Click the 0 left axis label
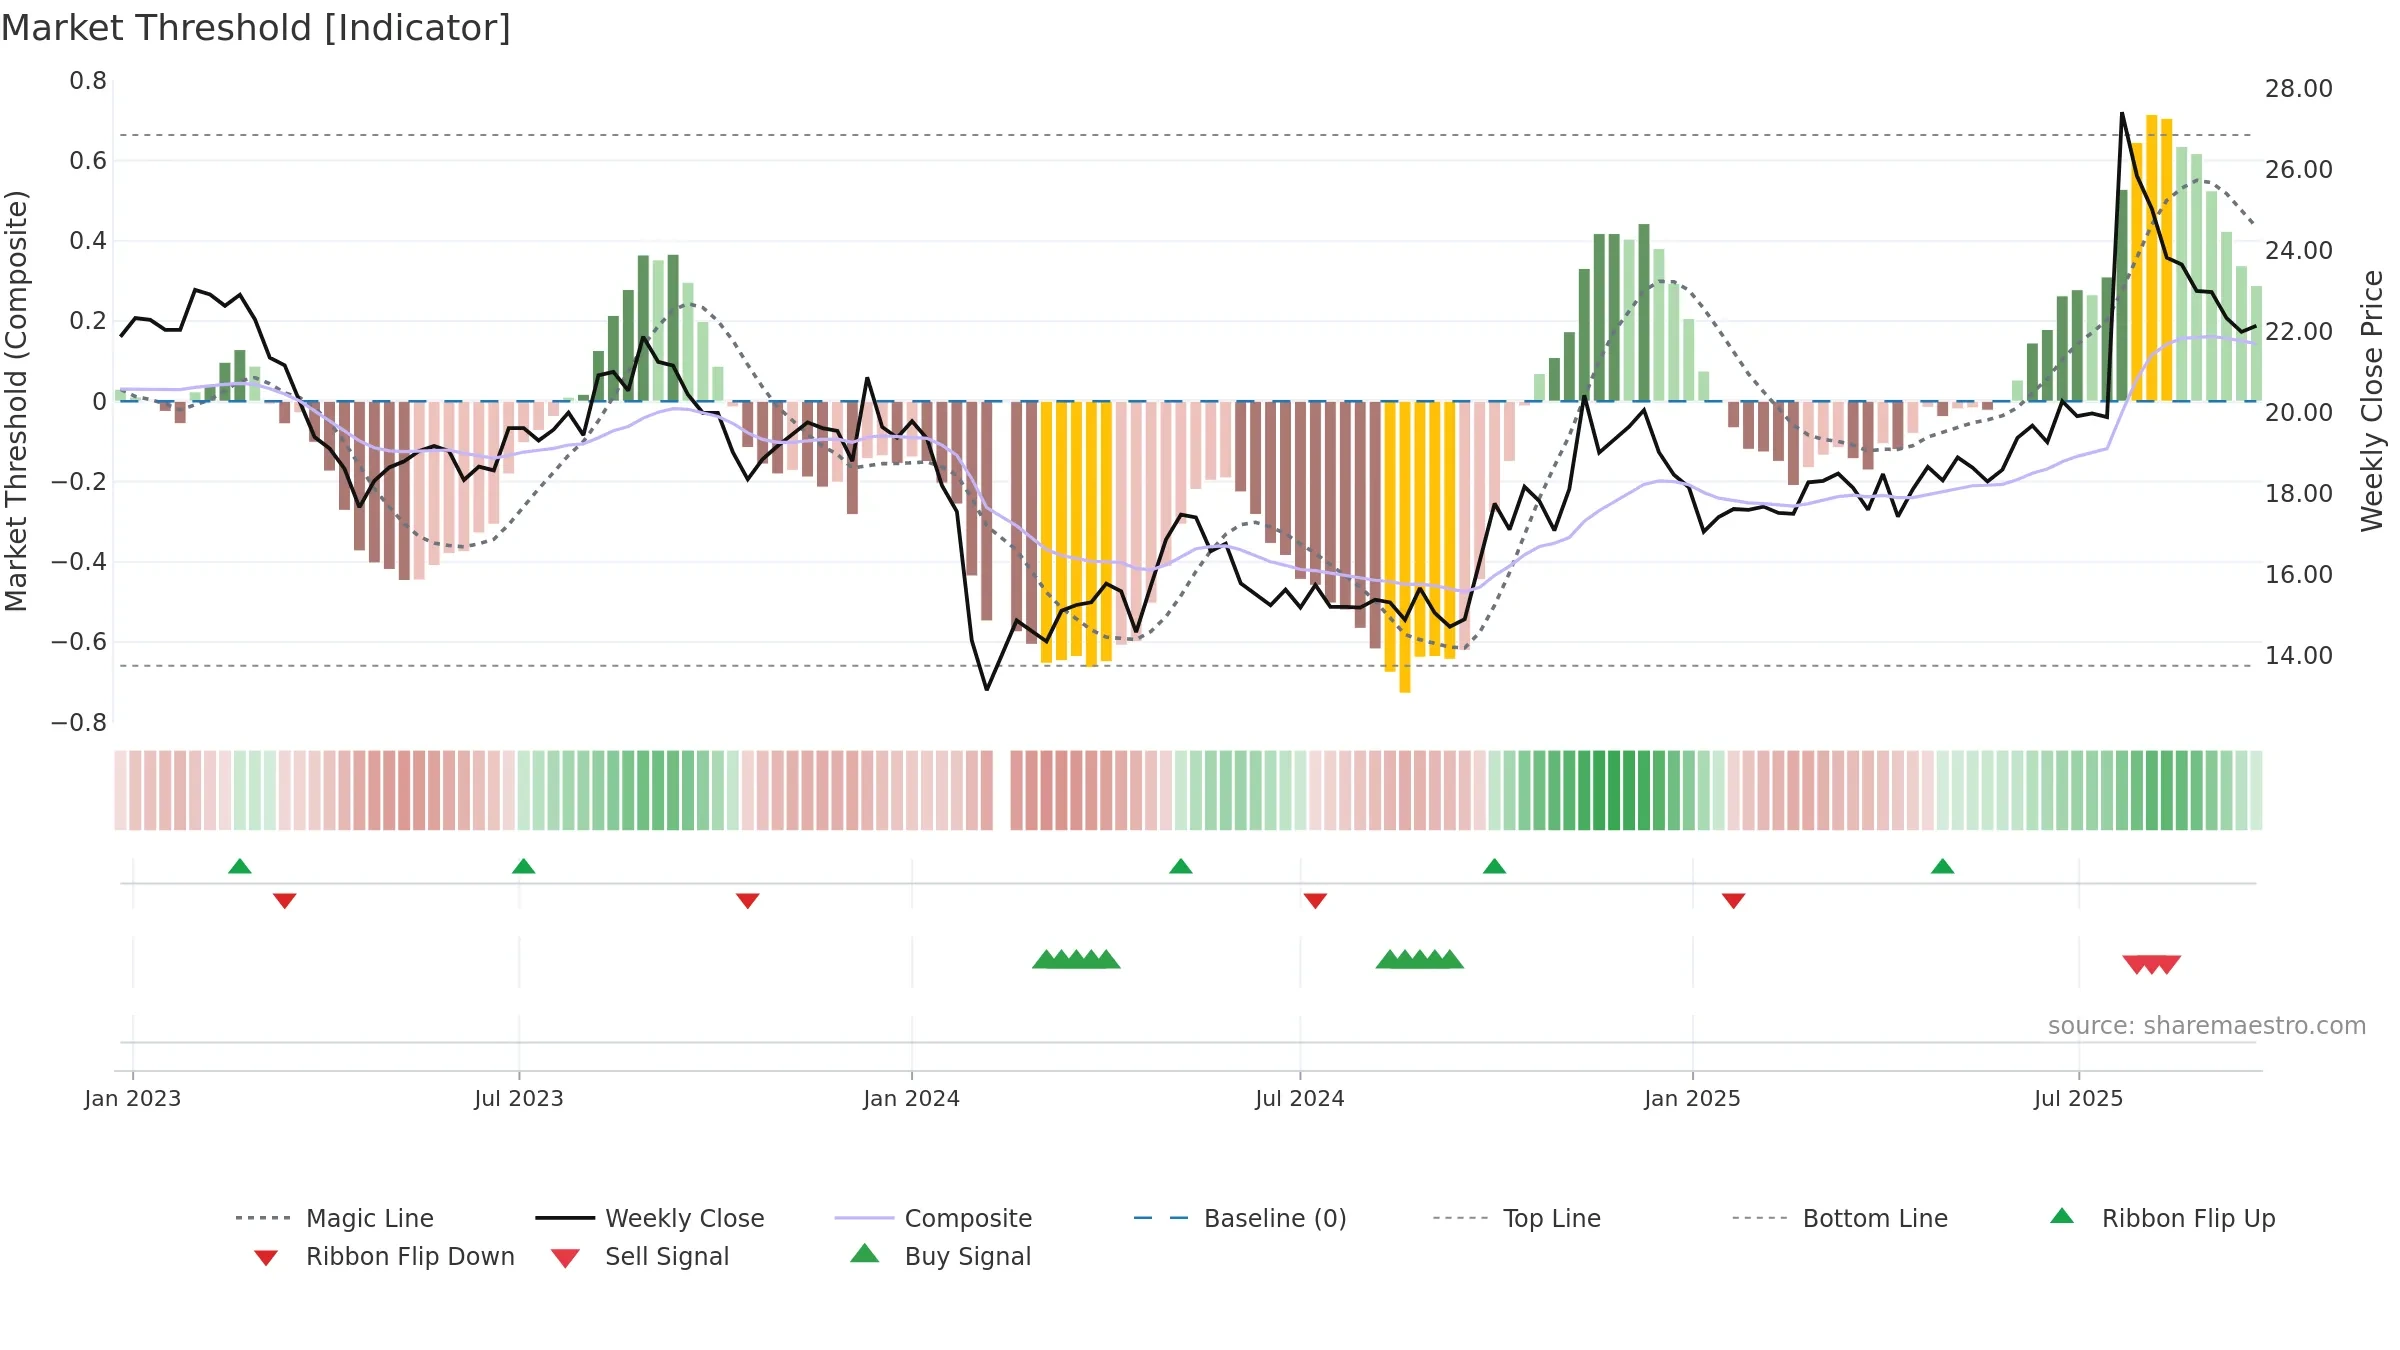2400x1350 pixels. pyautogui.click(x=99, y=402)
